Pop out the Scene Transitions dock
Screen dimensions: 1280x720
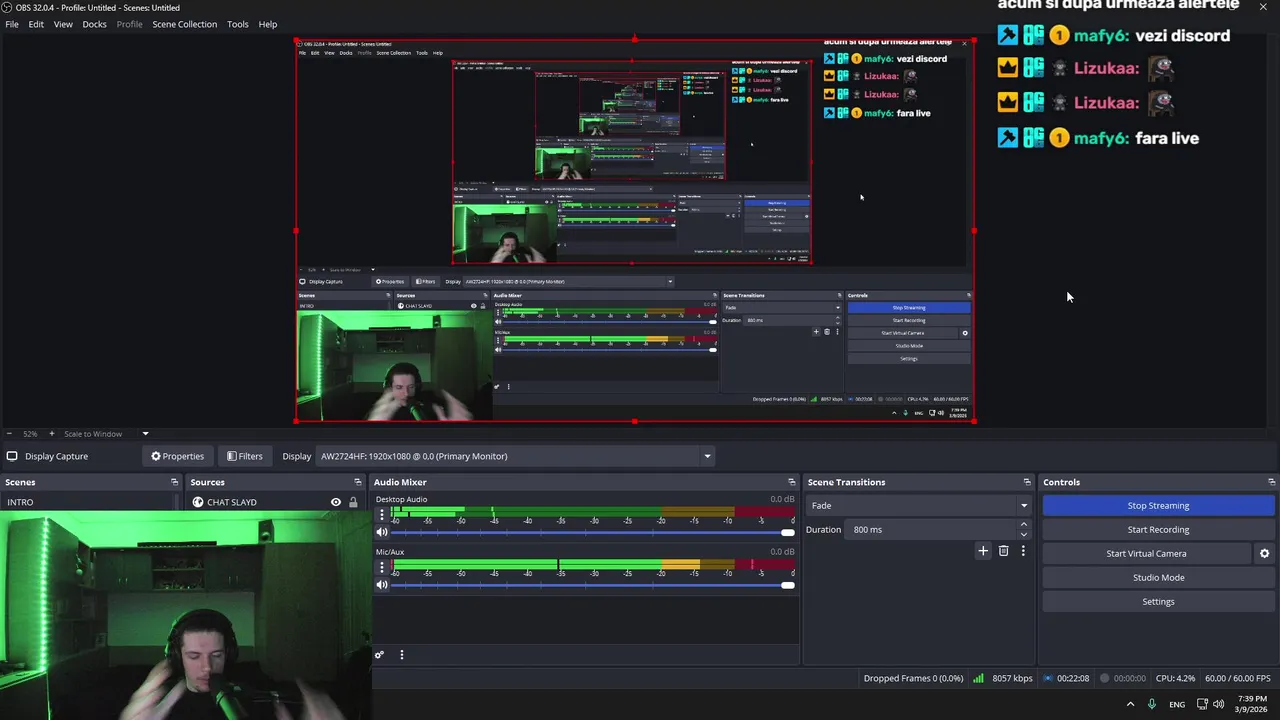click(x=1026, y=482)
